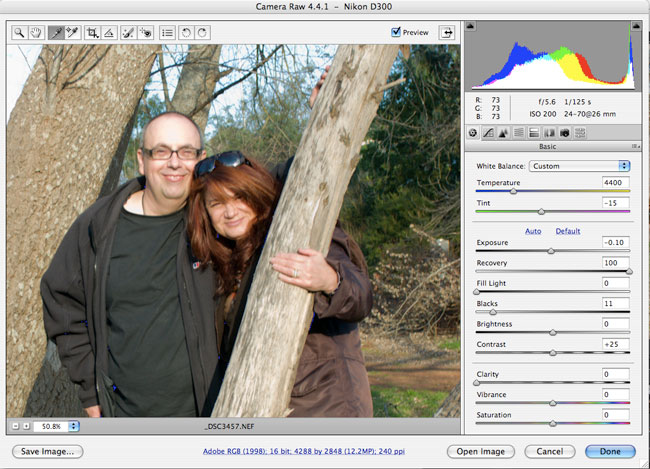The width and height of the screenshot is (650, 469).
Task: Toggle the Preview checkbox
Action: coord(396,32)
